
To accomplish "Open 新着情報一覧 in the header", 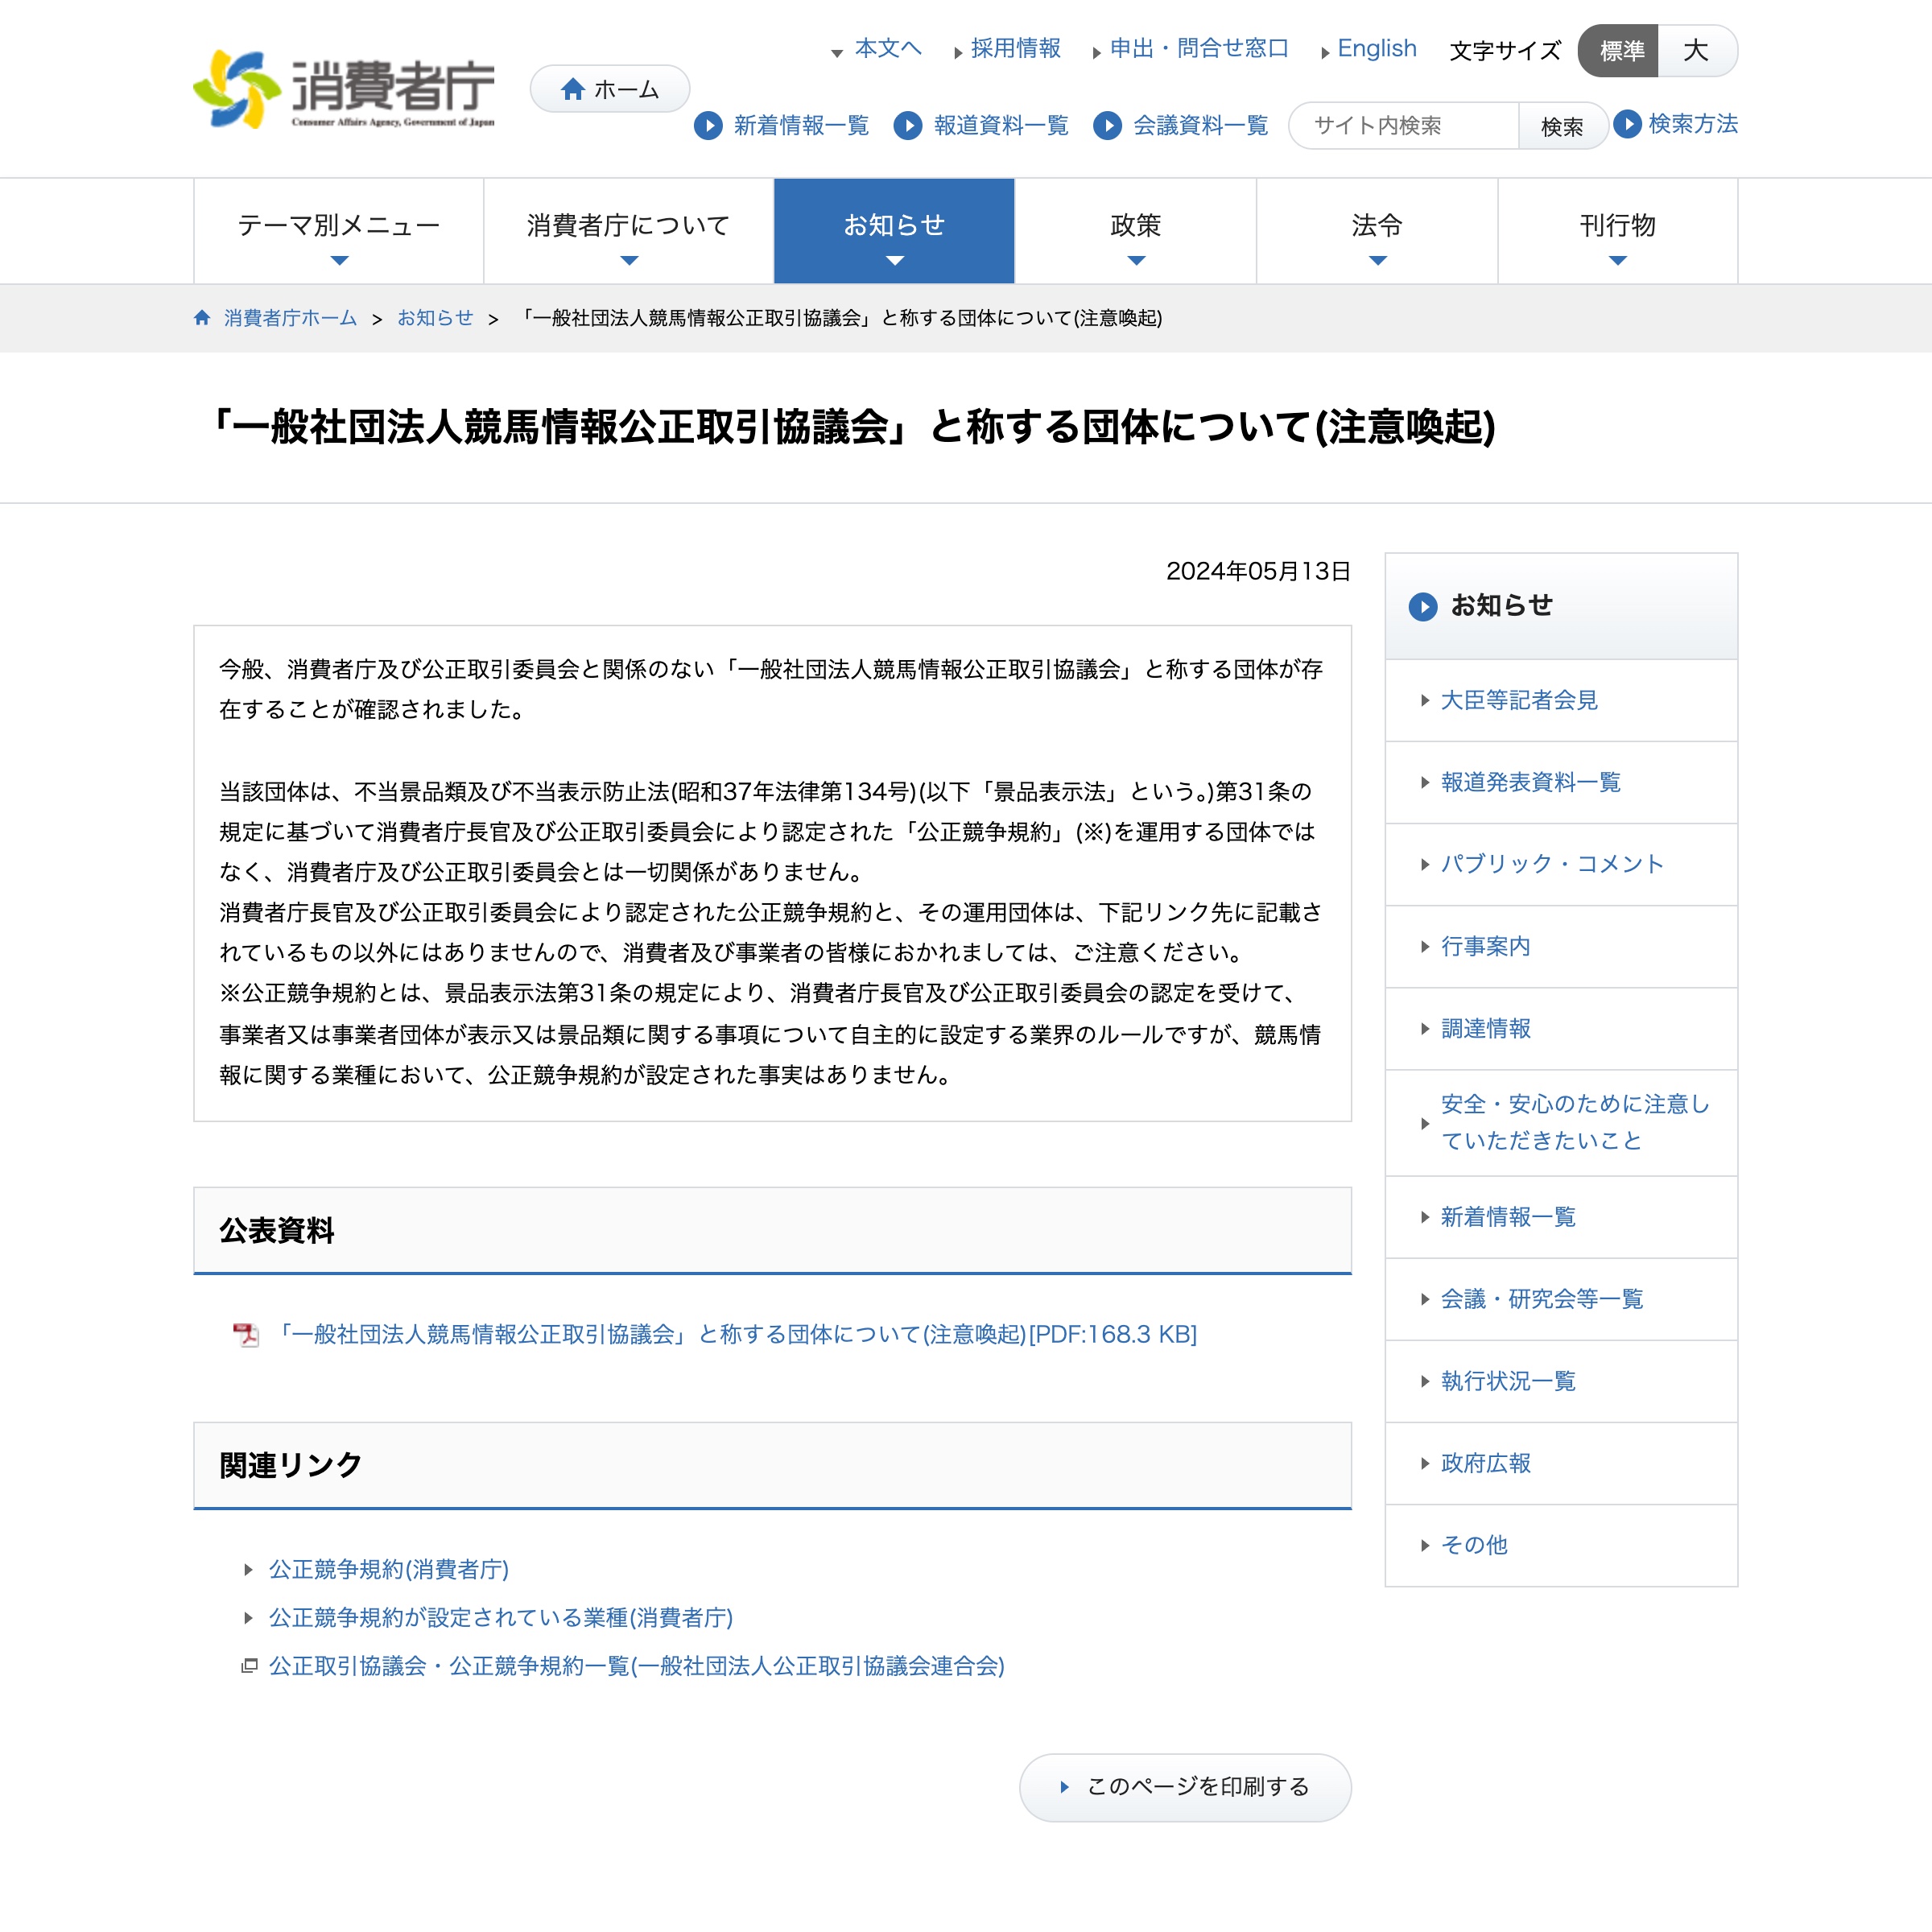I will 801,125.
